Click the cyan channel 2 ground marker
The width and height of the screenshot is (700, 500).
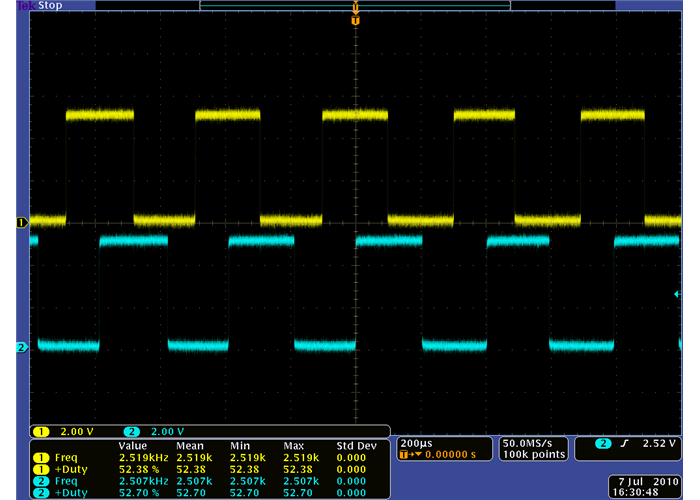tap(22, 348)
